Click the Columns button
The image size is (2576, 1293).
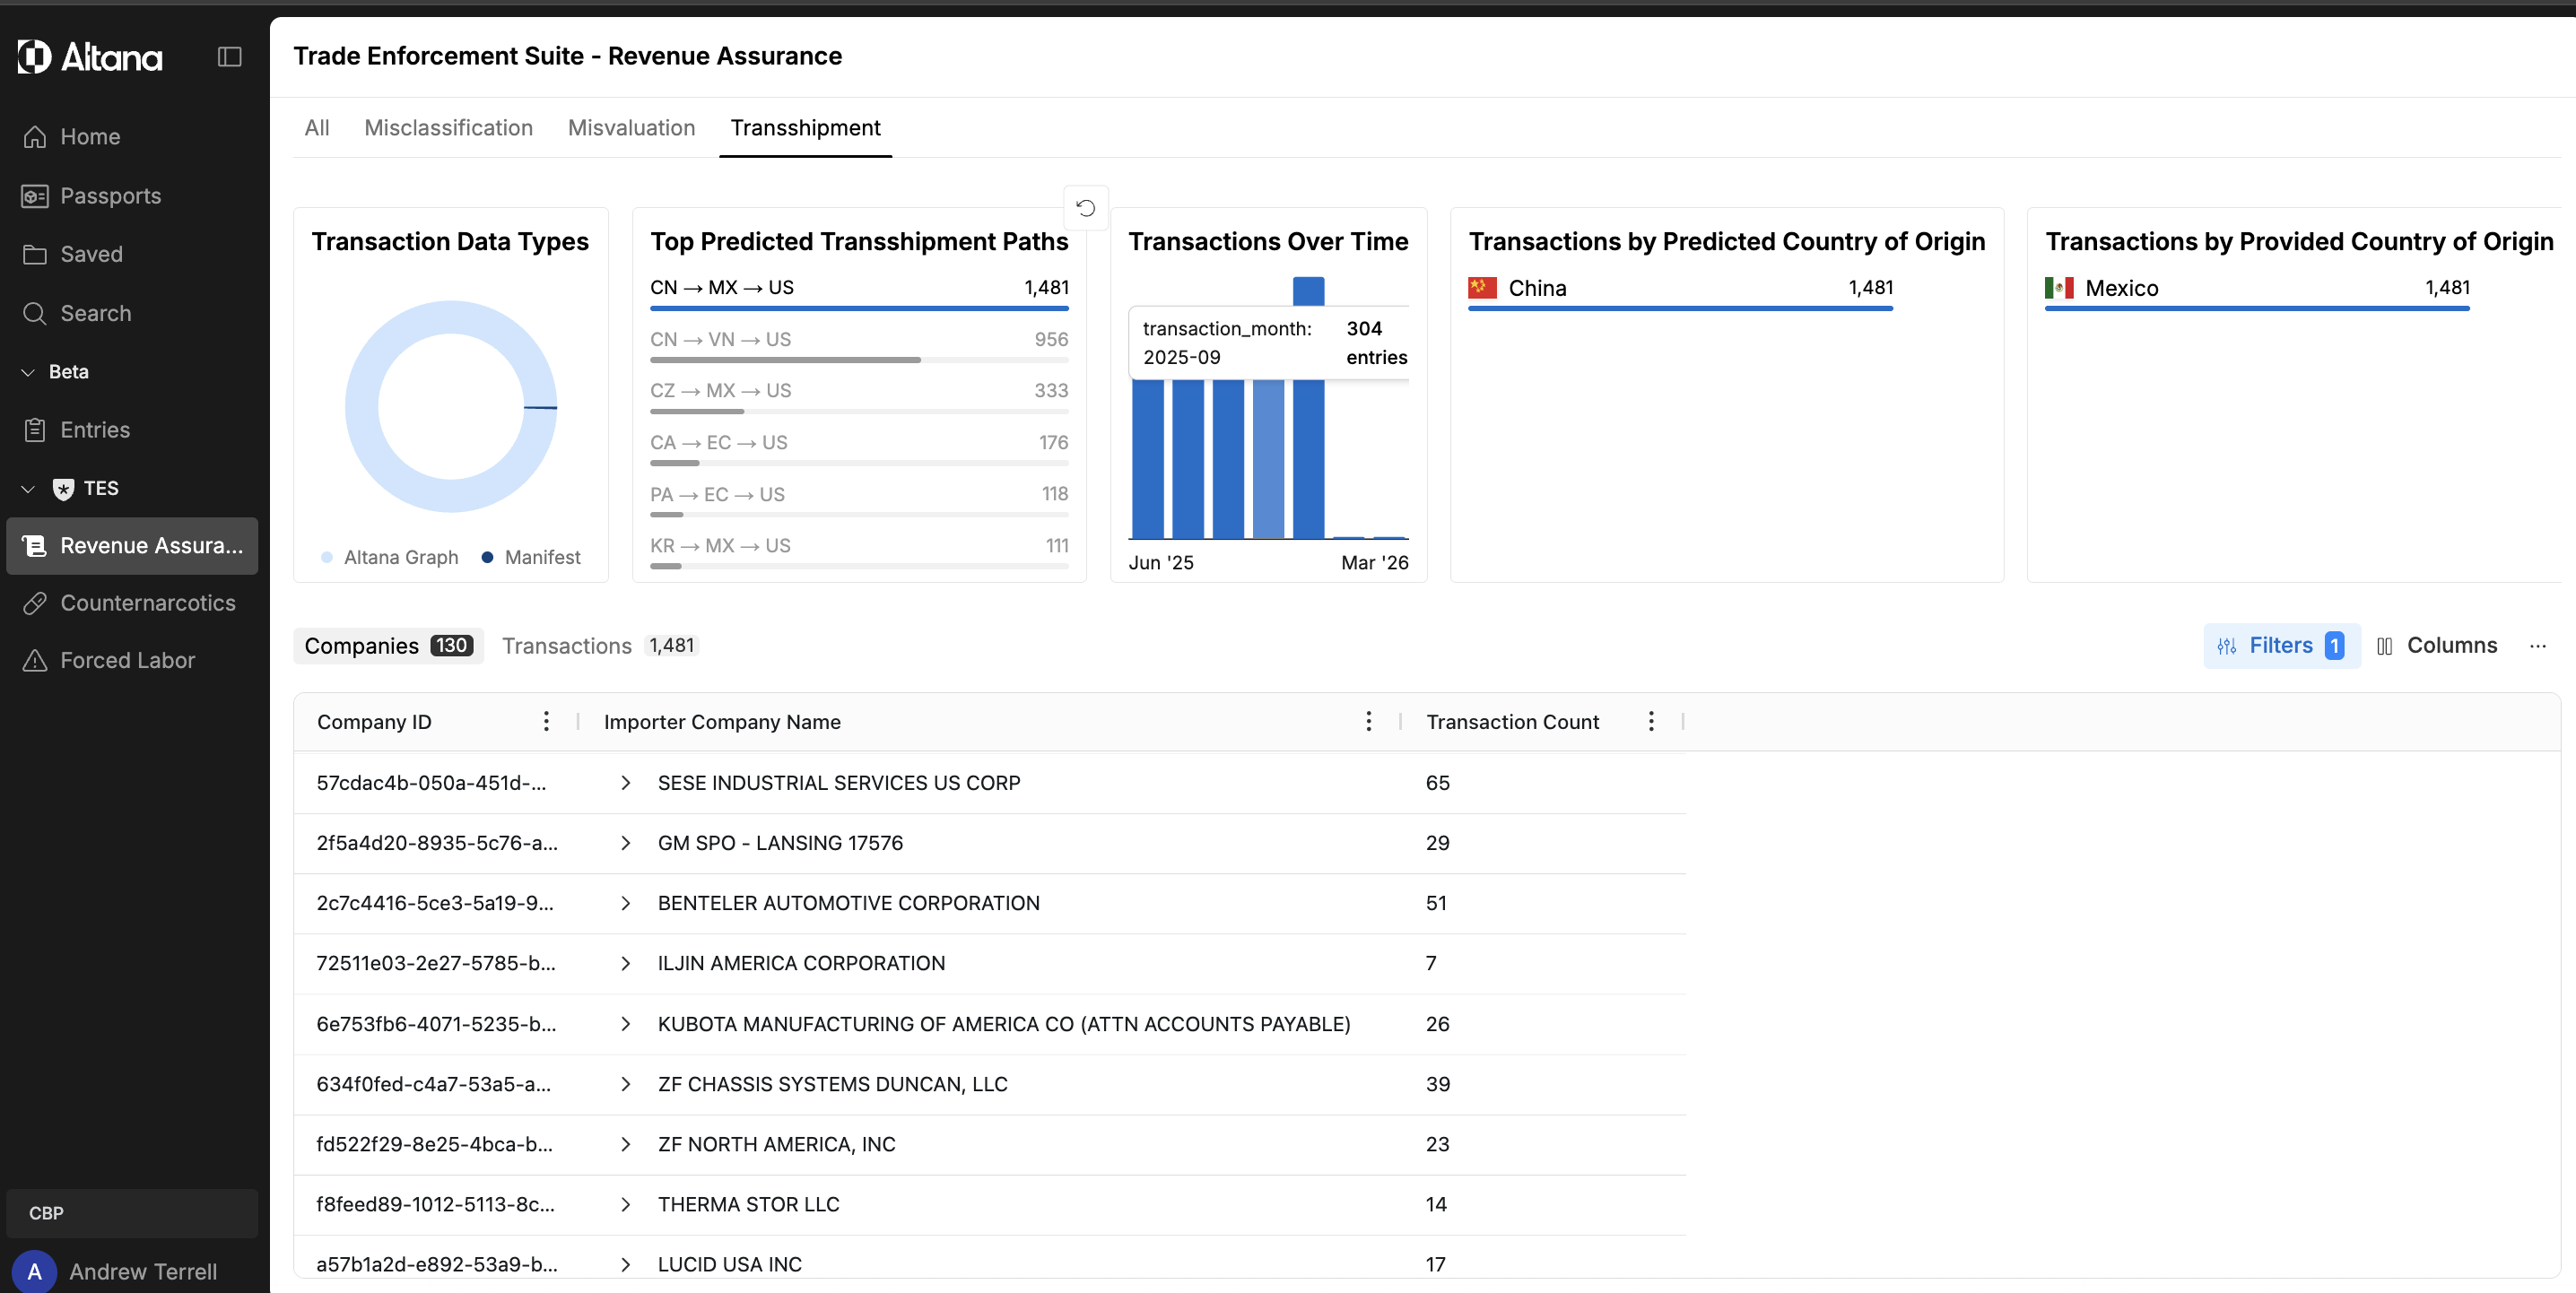2437,646
